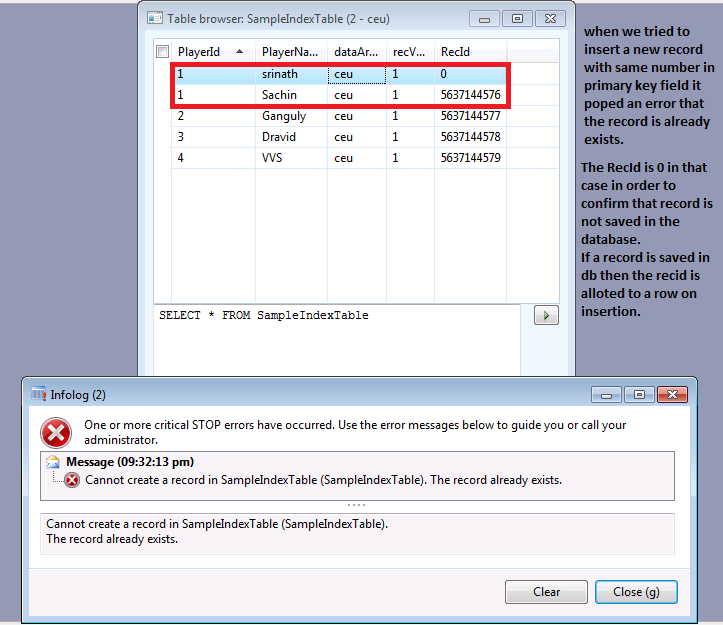723x625 pixels.
Task: Click the RecId column header
Action: (470, 52)
